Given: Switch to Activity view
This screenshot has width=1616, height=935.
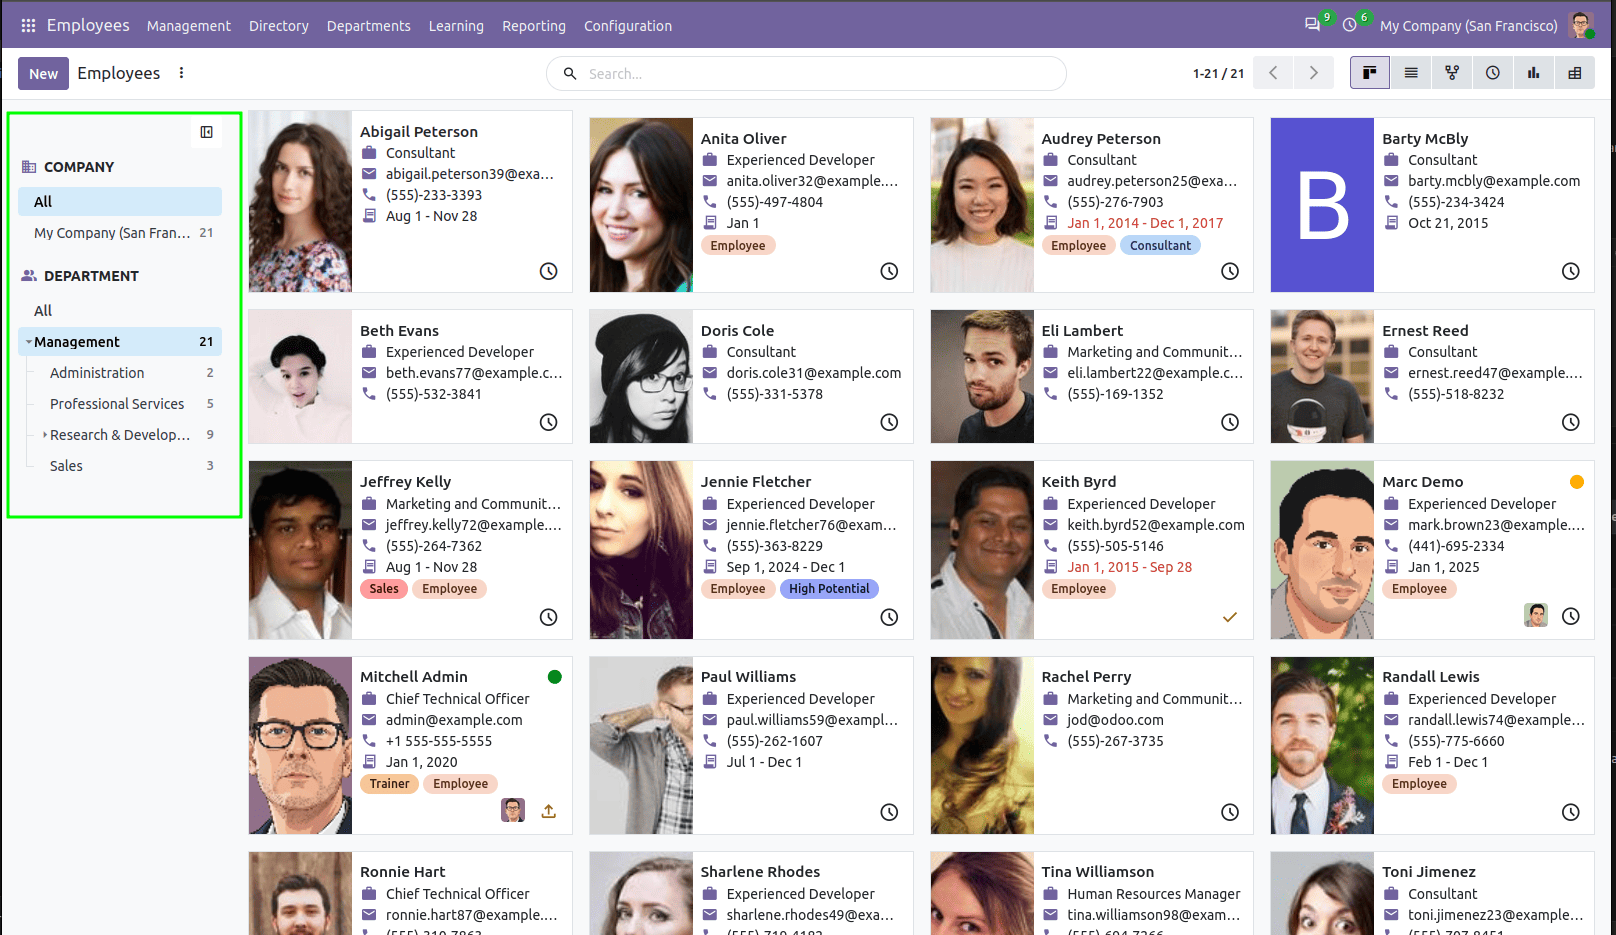Looking at the screenshot, I should tap(1493, 73).
